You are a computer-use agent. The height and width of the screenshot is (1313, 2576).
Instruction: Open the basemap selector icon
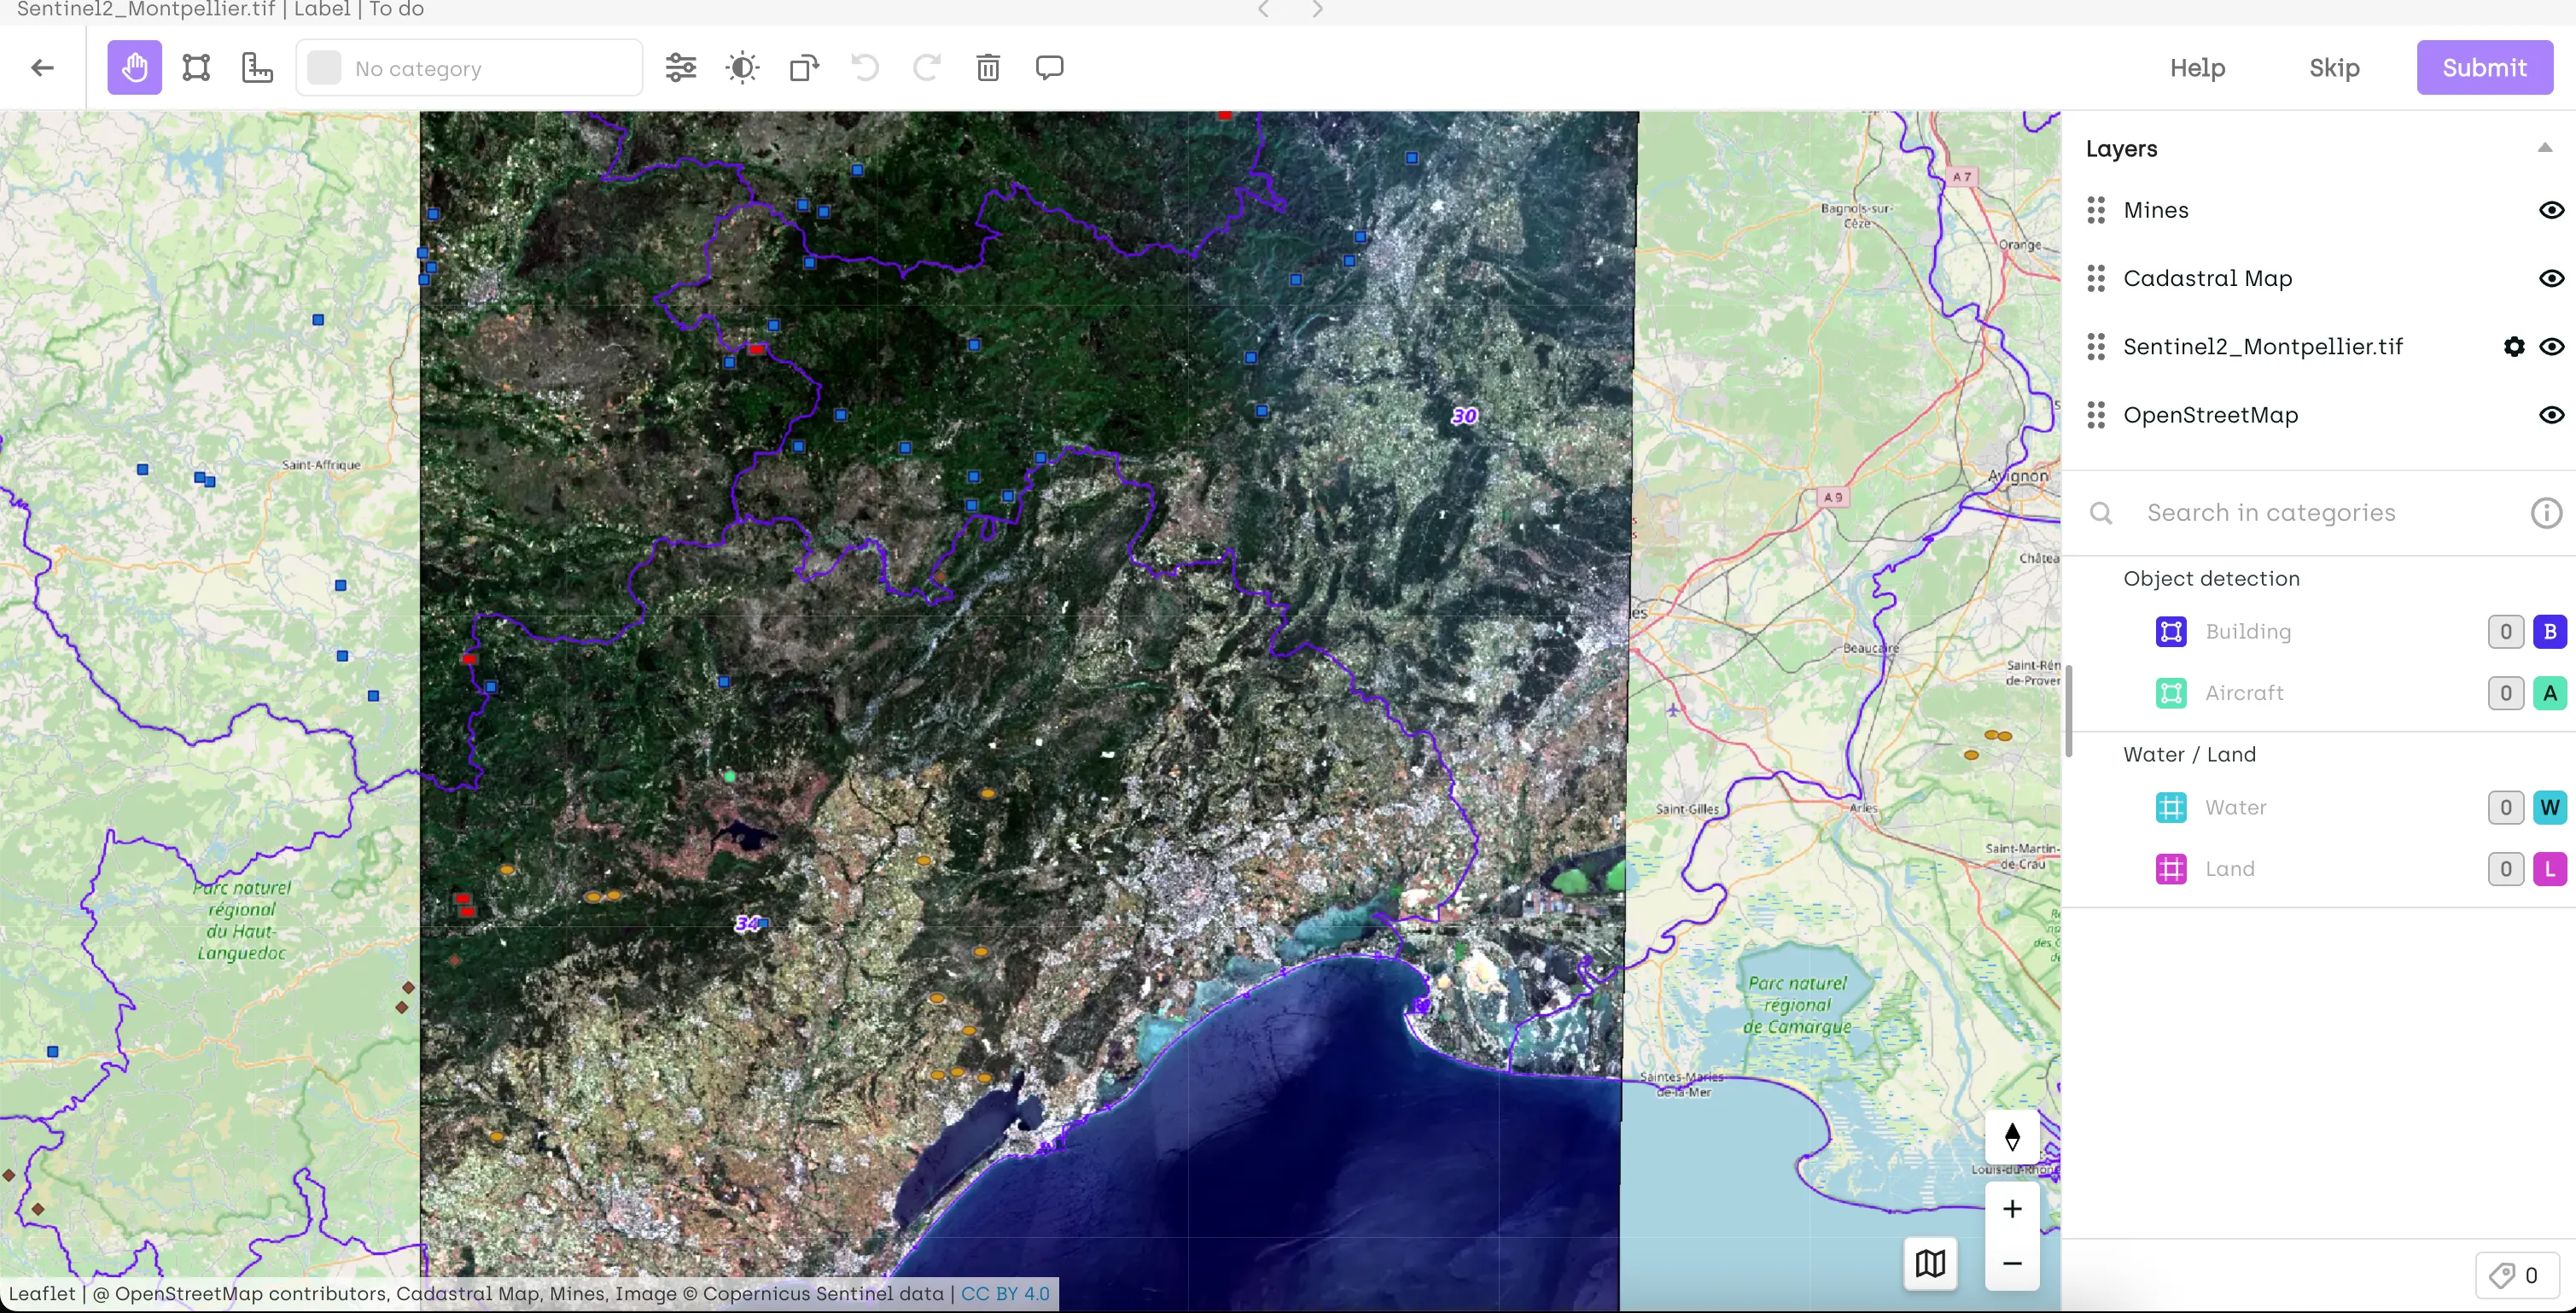coord(1930,1263)
